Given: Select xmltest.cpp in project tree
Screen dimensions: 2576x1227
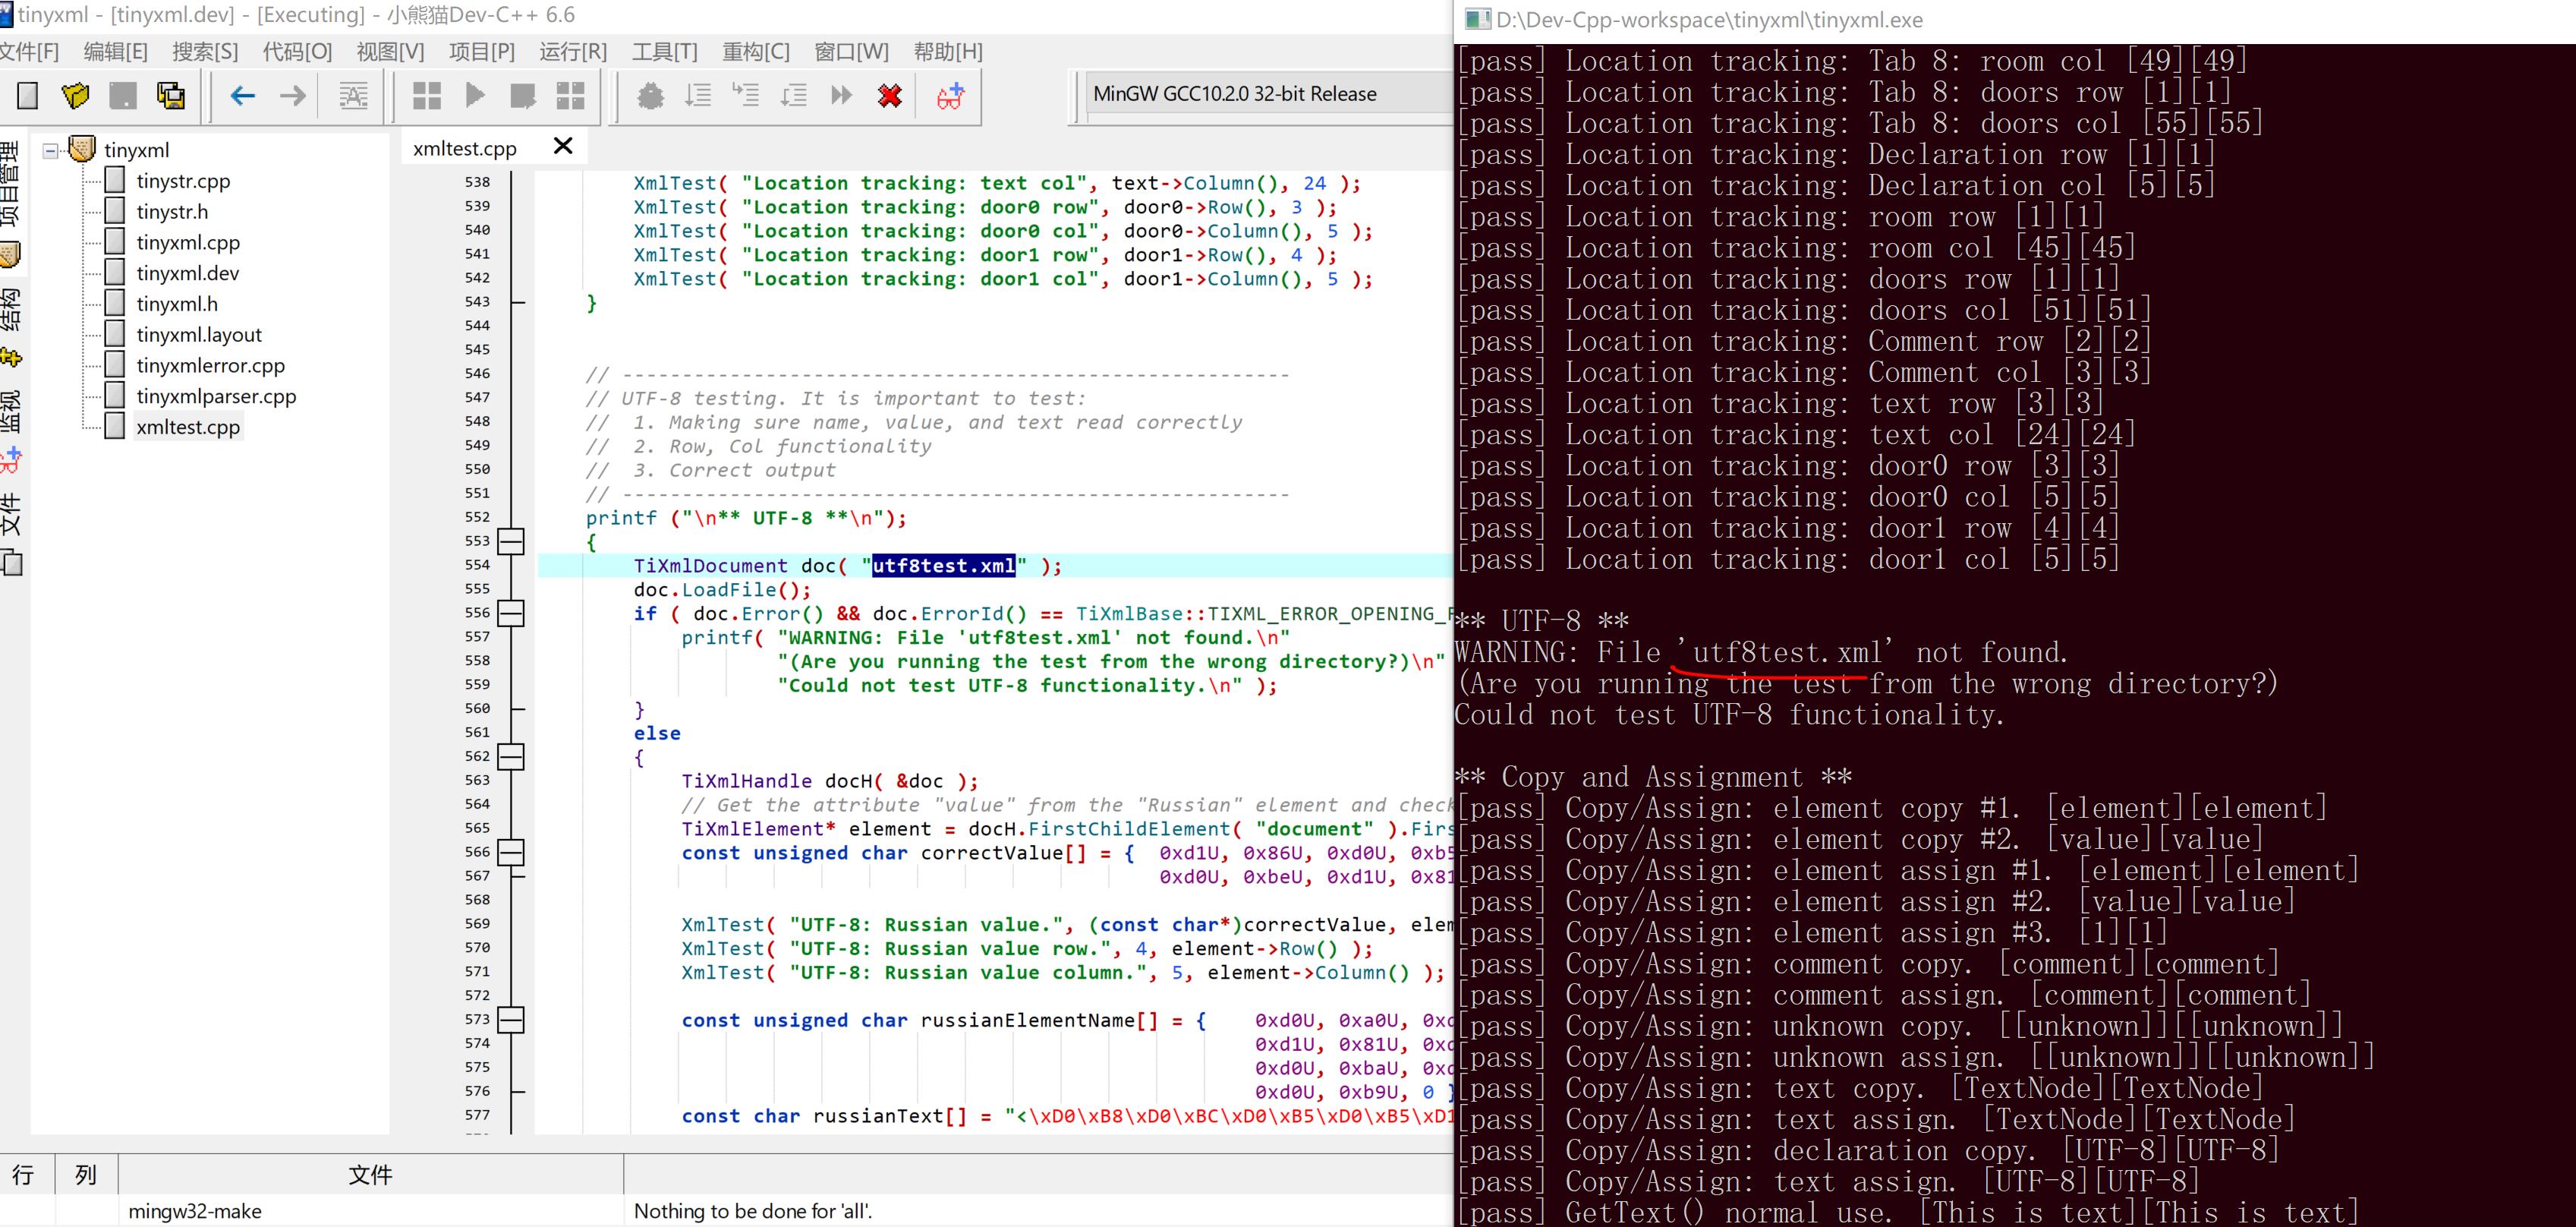Looking at the screenshot, I should (x=188, y=427).
